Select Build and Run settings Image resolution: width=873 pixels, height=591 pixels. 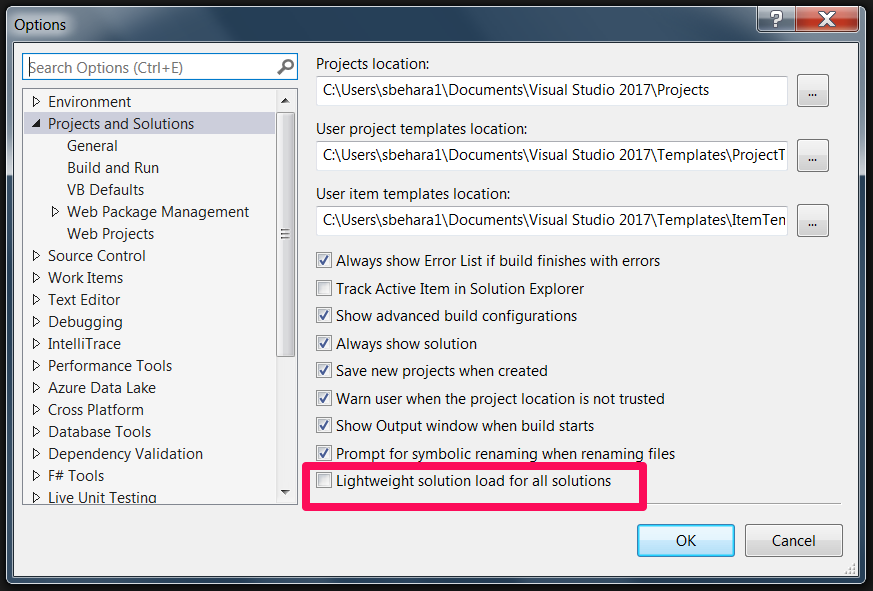click(x=113, y=167)
